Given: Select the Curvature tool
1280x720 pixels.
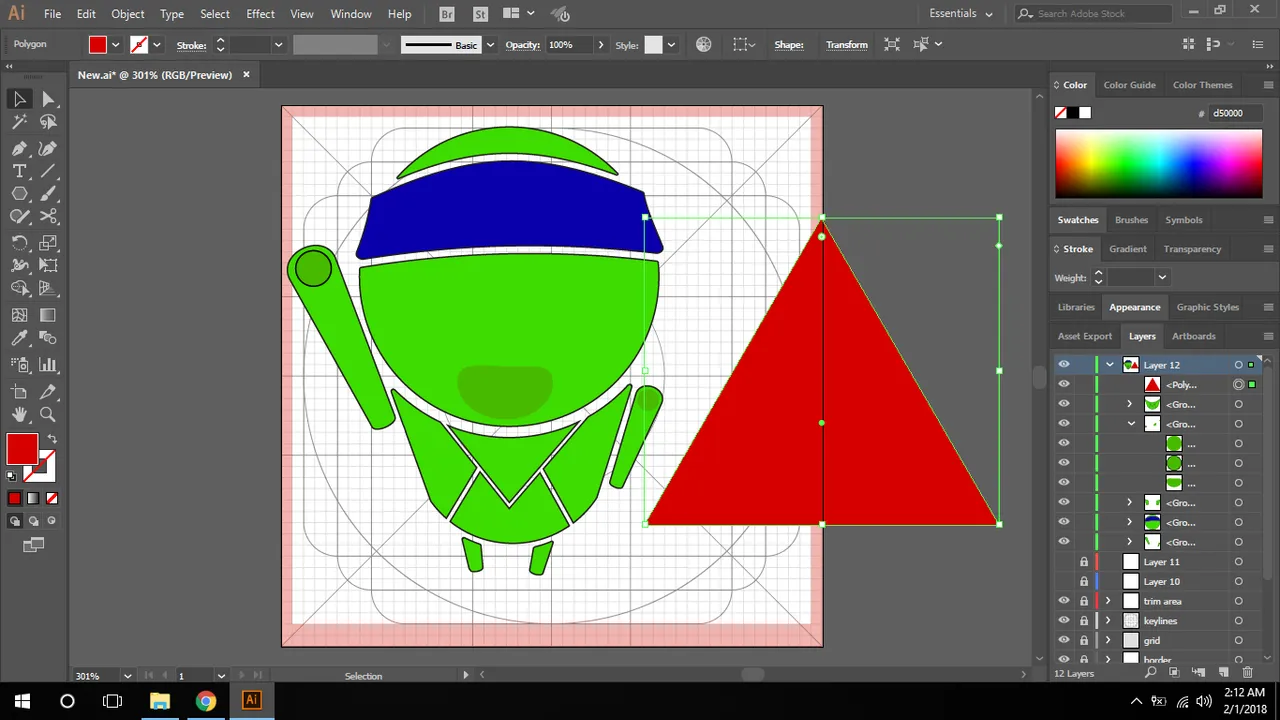Looking at the screenshot, I should click(48, 148).
